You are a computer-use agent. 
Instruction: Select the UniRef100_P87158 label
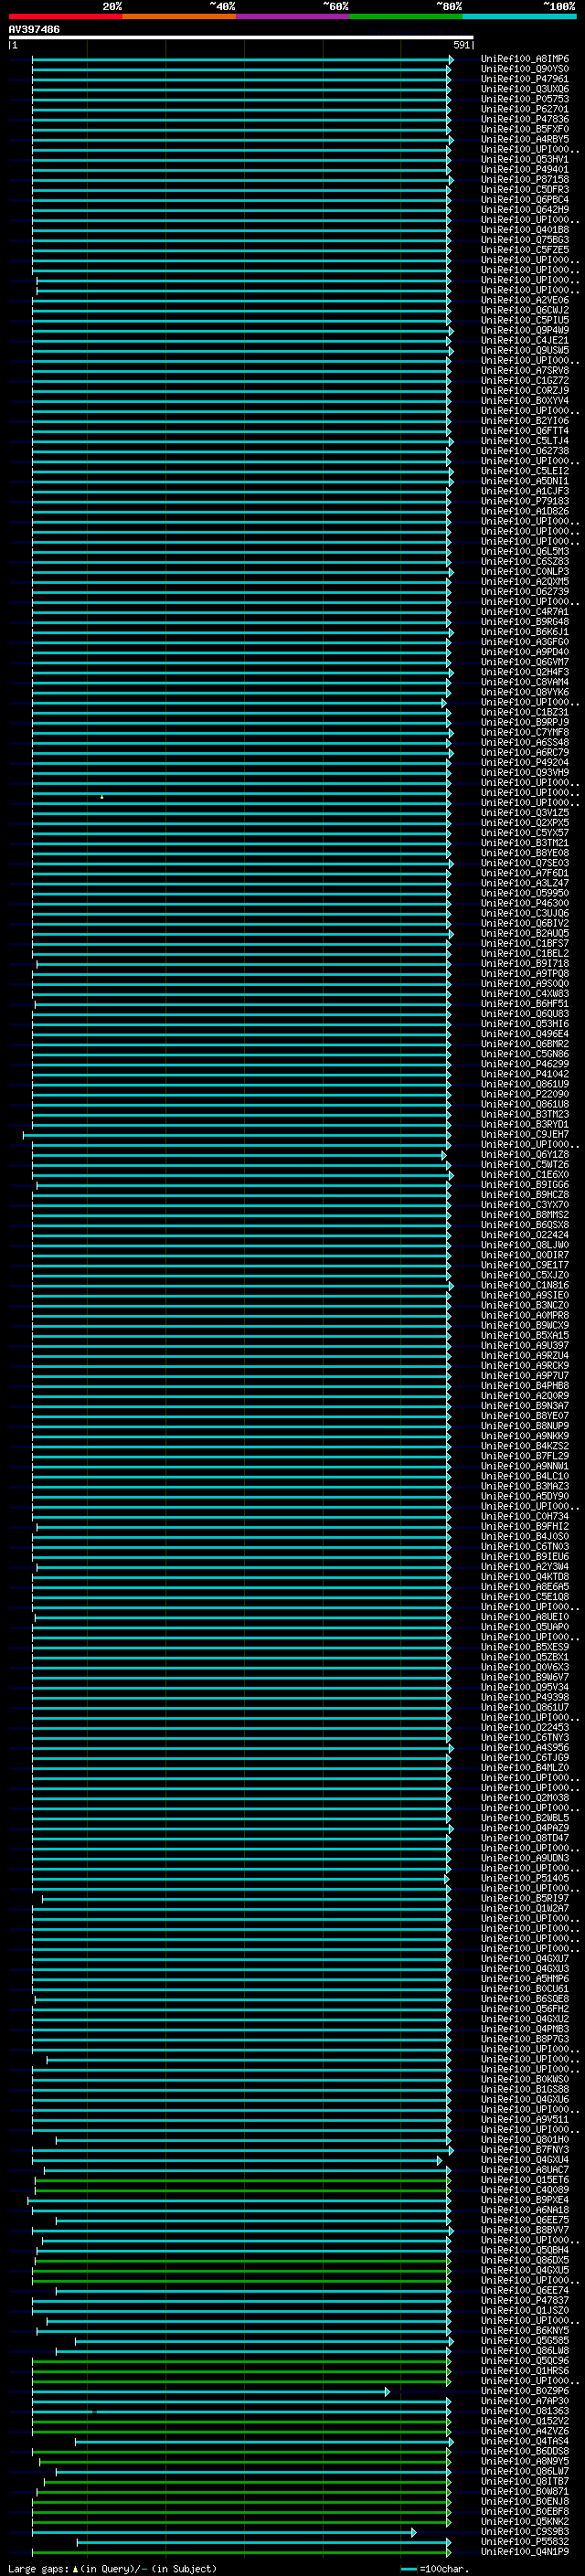(525, 180)
